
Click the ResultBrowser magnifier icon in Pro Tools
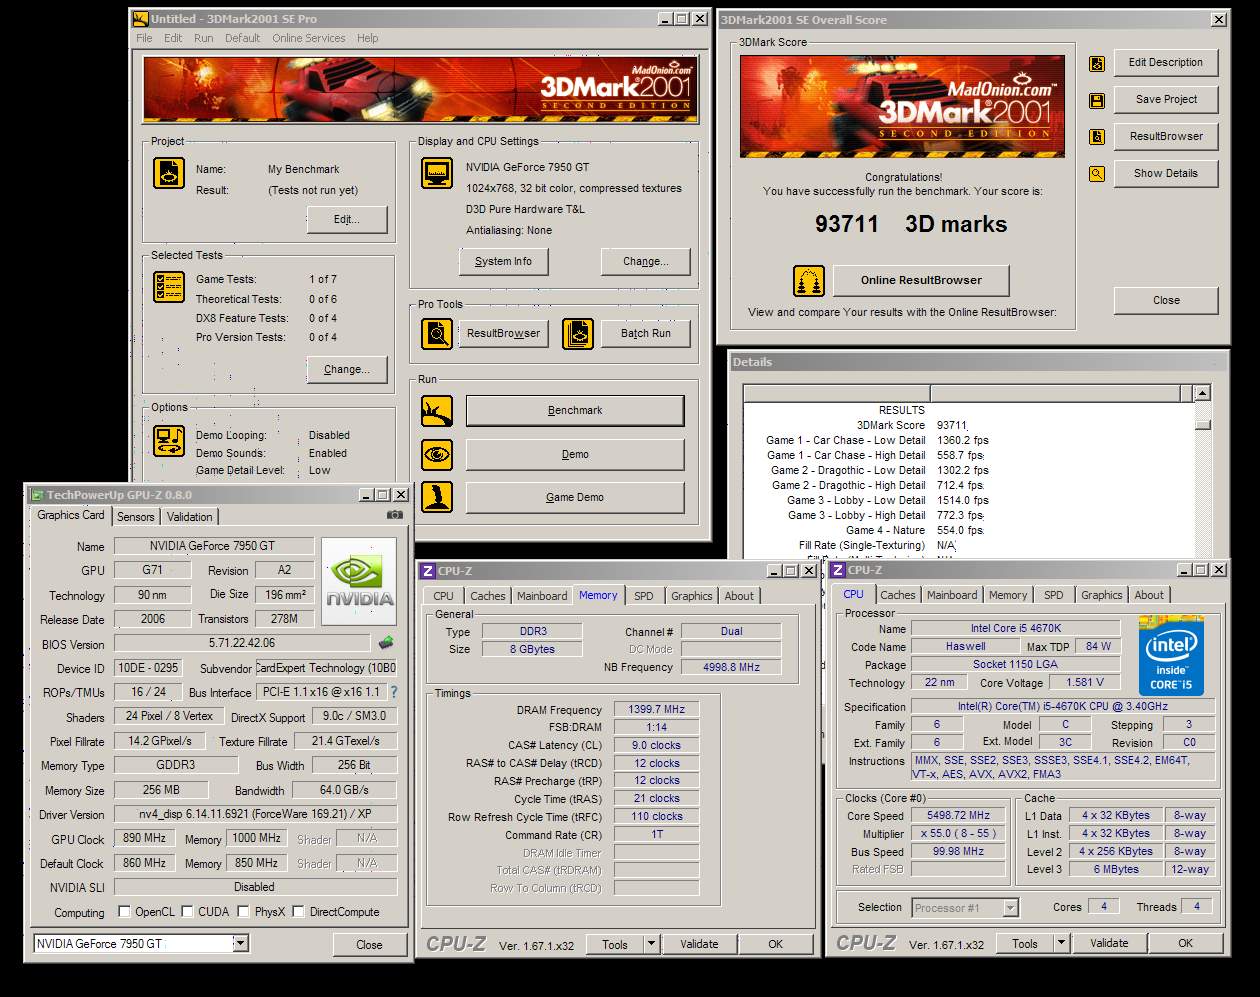(x=436, y=333)
